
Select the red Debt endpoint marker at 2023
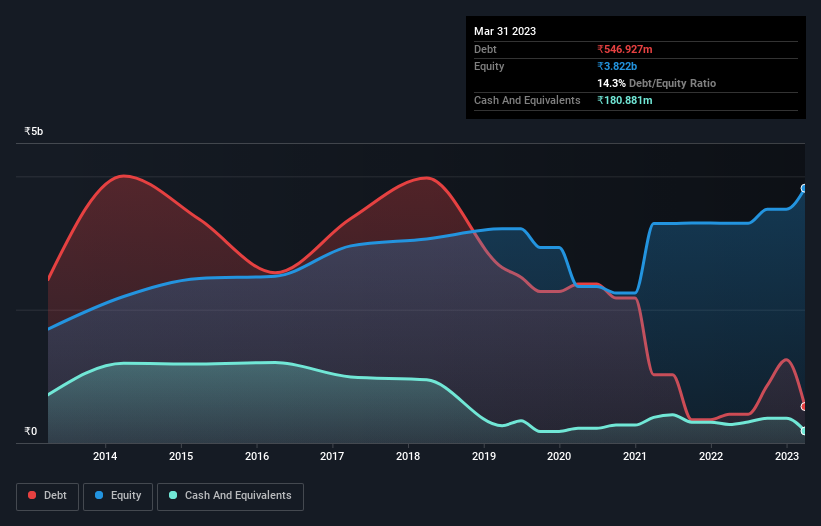[x=804, y=407]
